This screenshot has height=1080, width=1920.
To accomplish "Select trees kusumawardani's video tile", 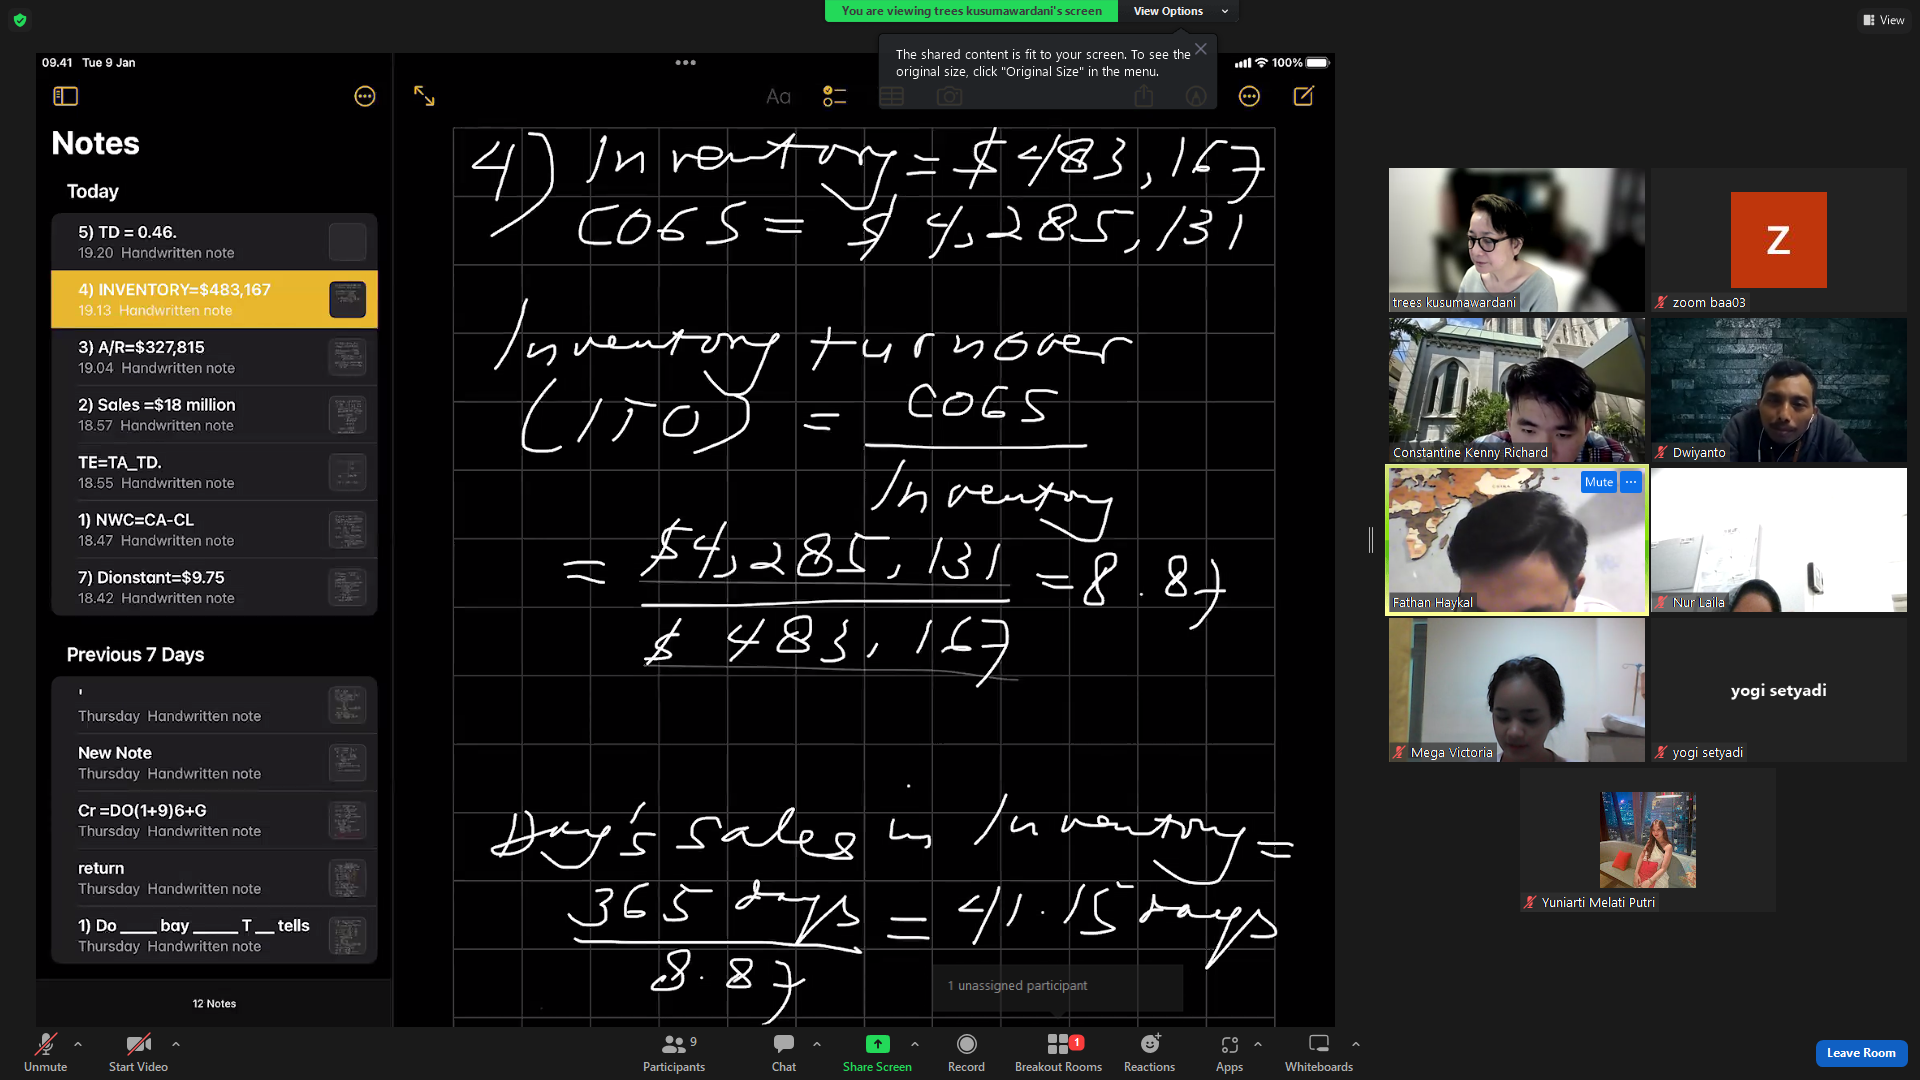I will tap(1516, 240).
